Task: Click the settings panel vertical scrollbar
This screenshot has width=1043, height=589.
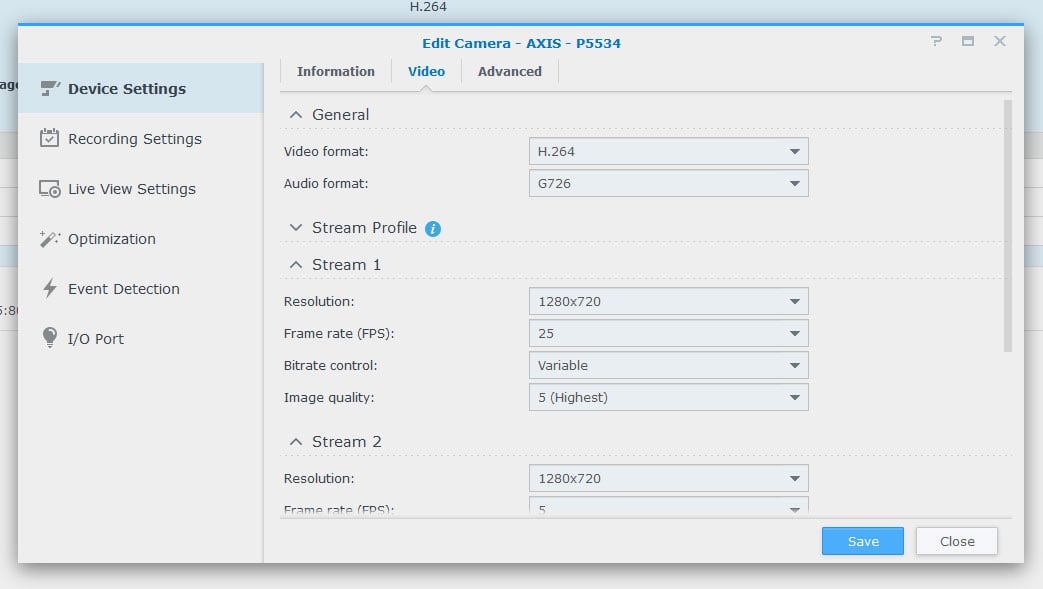Action: pyautogui.click(x=1008, y=226)
